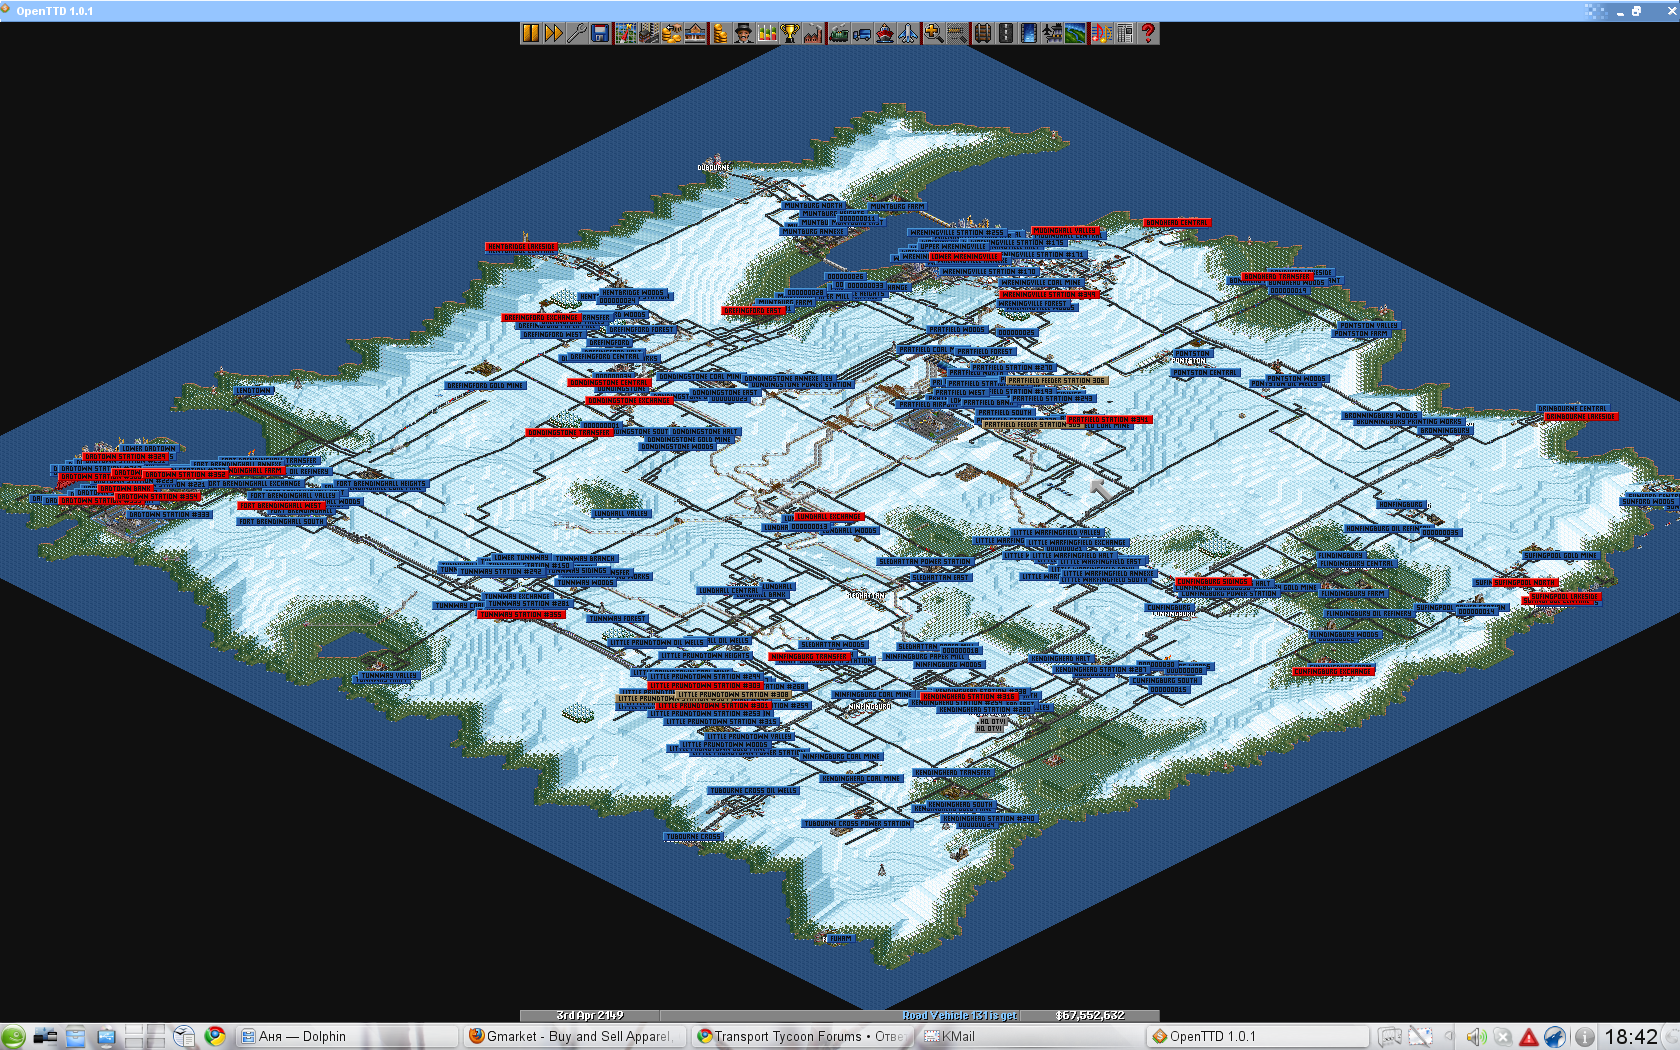
Task: Click the date 3rd Apr 2149 in status bar
Action: [590, 1015]
